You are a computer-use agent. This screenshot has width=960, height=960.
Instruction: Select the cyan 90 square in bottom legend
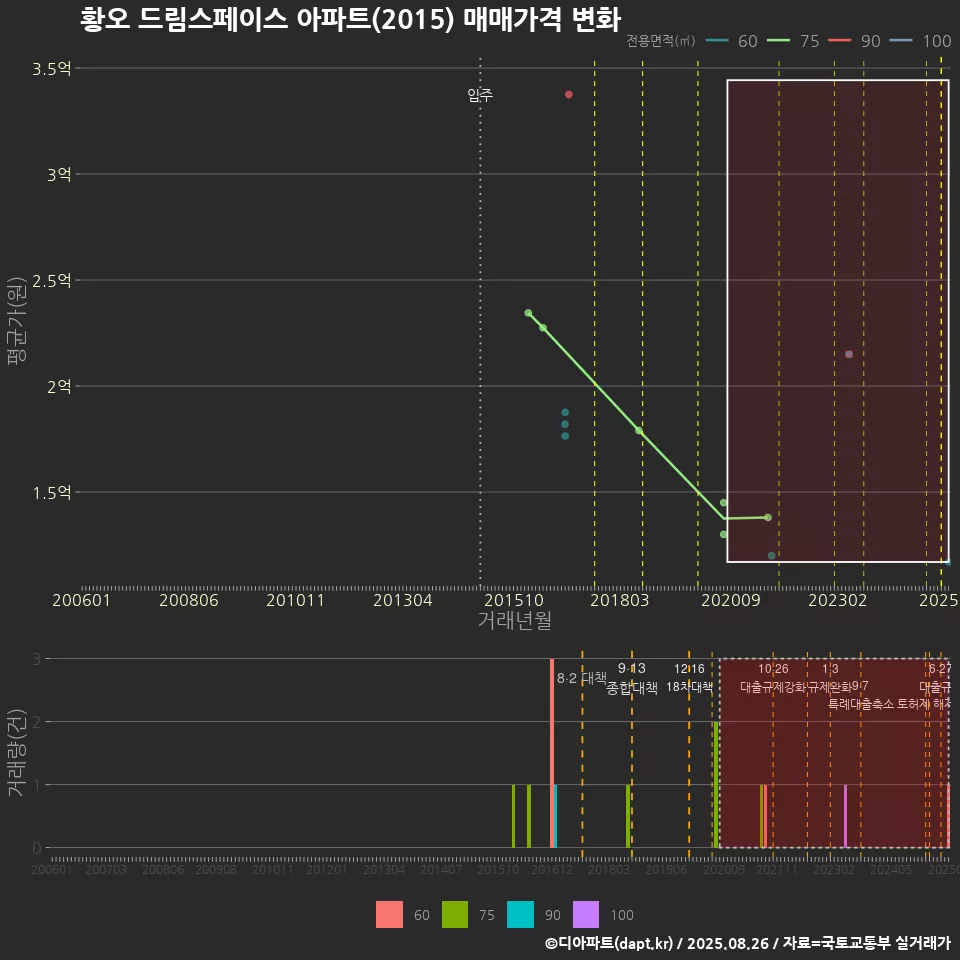(520, 915)
